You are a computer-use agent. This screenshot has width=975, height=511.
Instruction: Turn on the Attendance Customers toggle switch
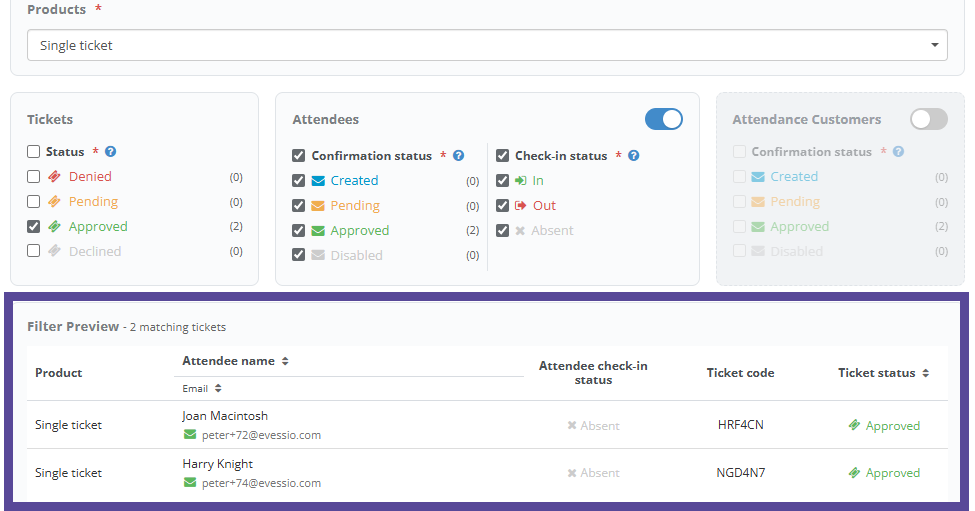click(929, 119)
